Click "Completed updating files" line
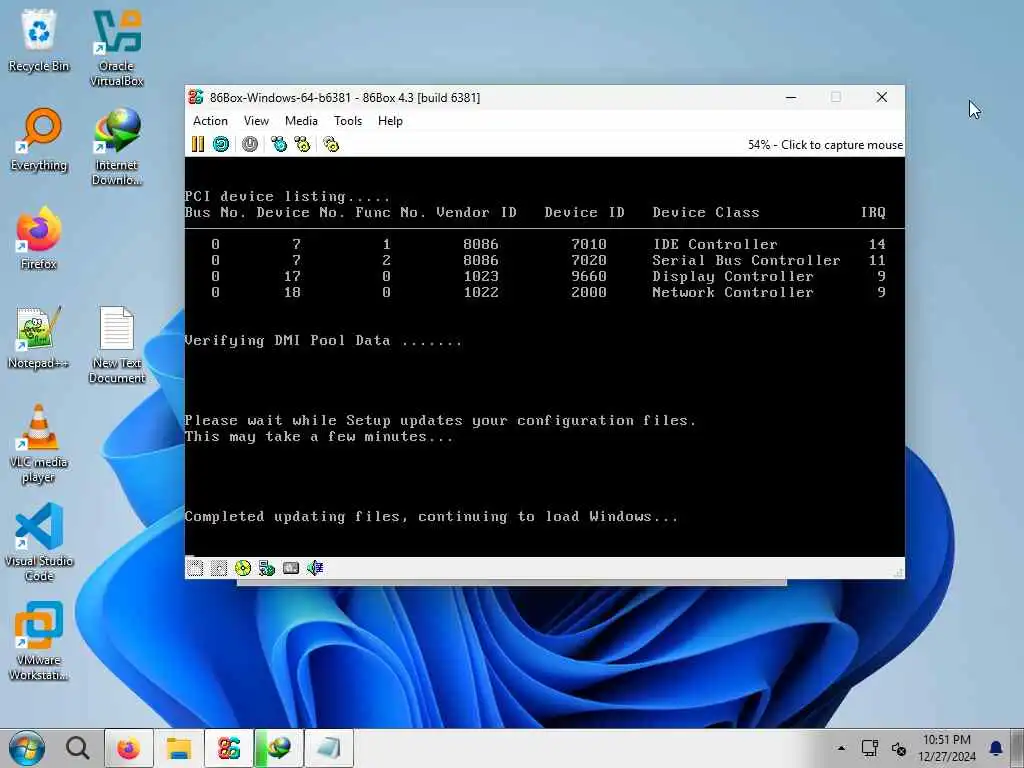Image resolution: width=1024 pixels, height=768 pixels. [x=431, y=517]
